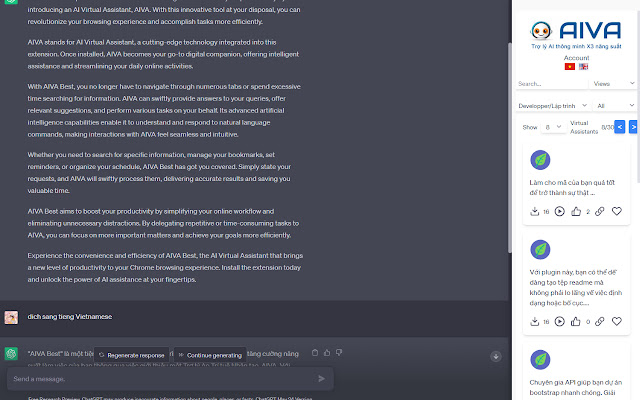Click the scroll-to-bottom arrow in chat
Screen dimensions: 640x400
point(496,356)
